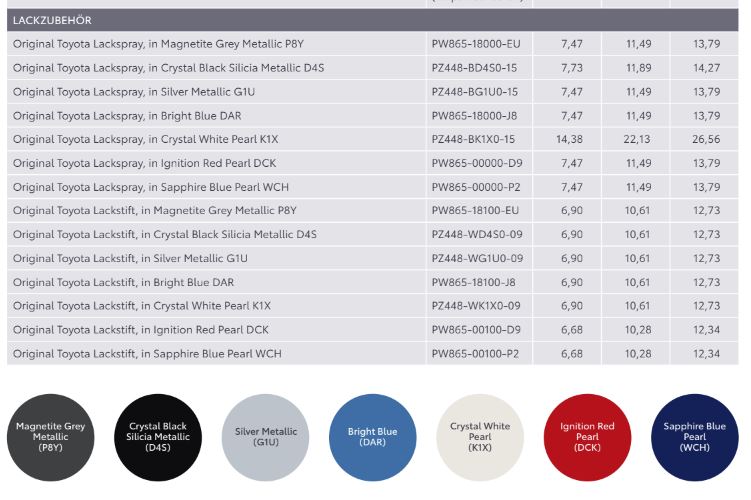Select the Lackstift Silver Metallic G1U row
The image size is (751, 500).
130,258
